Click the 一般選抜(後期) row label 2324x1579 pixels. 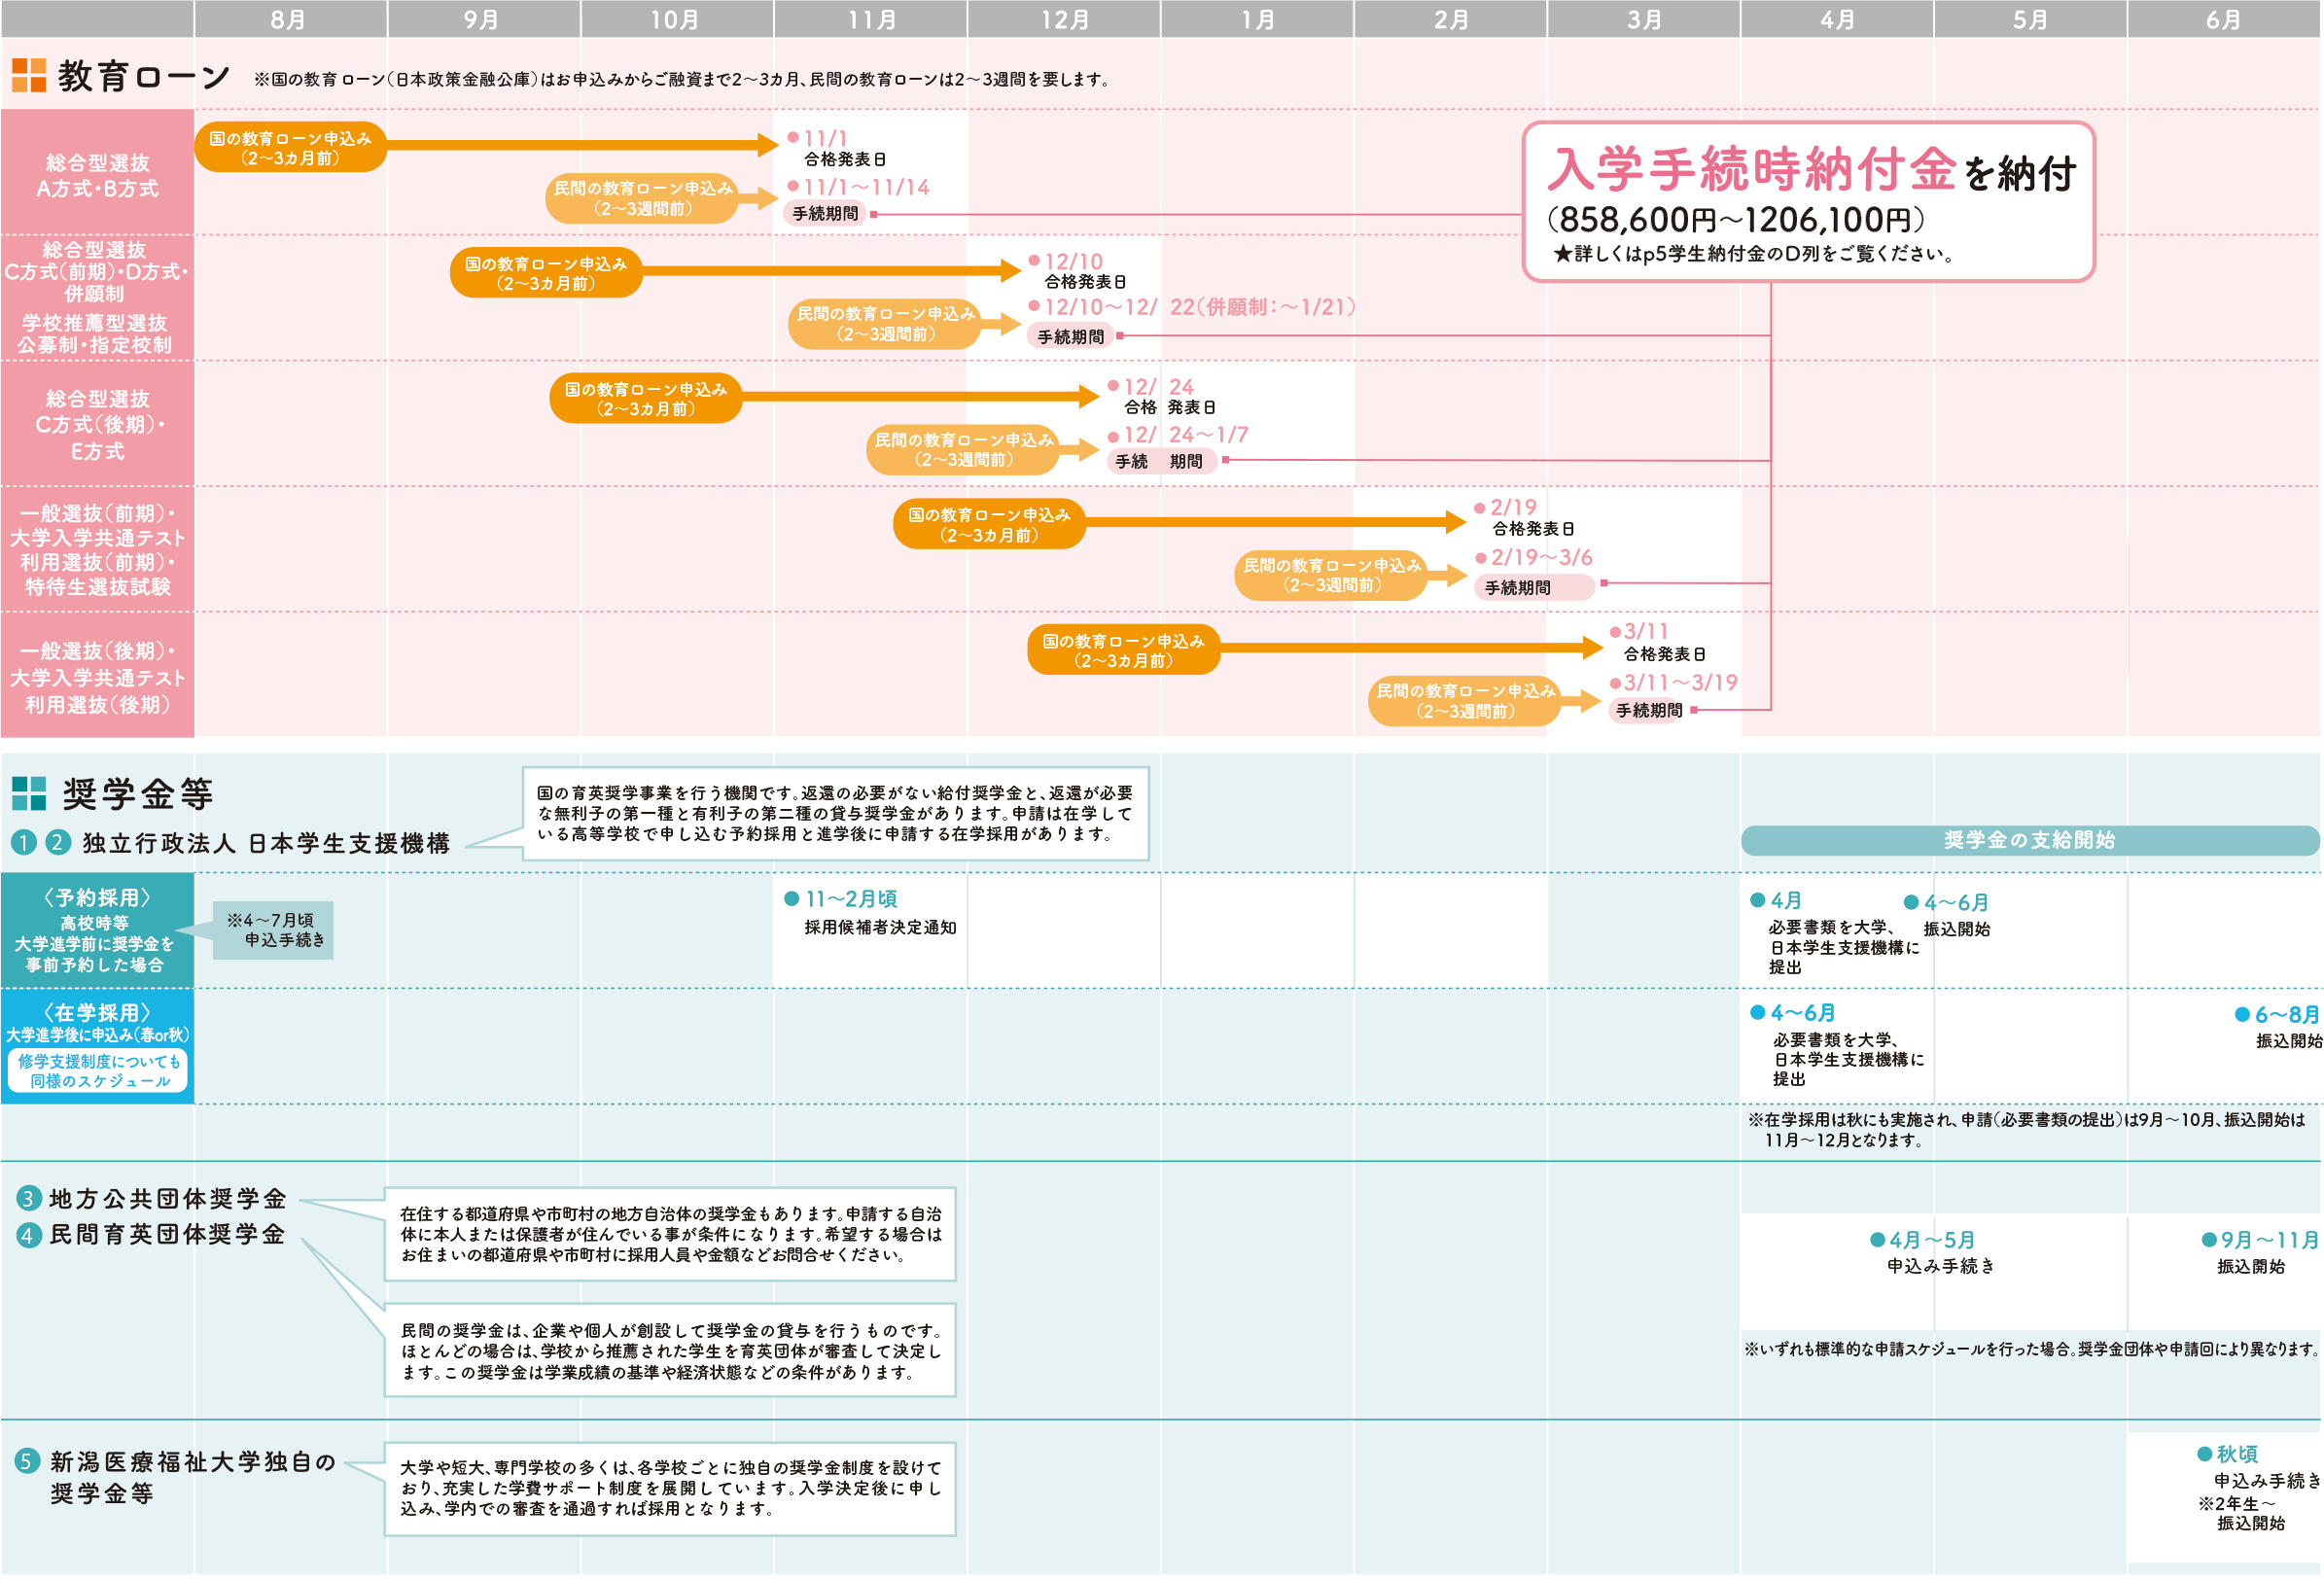click(97, 677)
